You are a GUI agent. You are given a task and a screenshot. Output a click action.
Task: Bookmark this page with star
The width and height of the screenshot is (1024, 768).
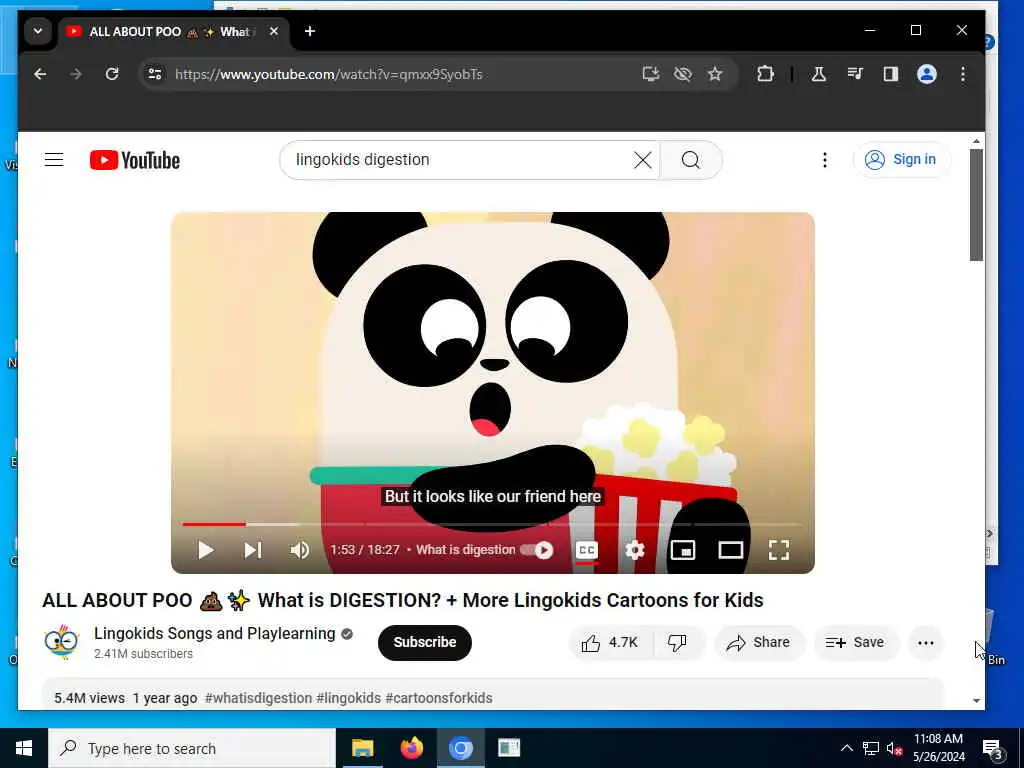(715, 74)
